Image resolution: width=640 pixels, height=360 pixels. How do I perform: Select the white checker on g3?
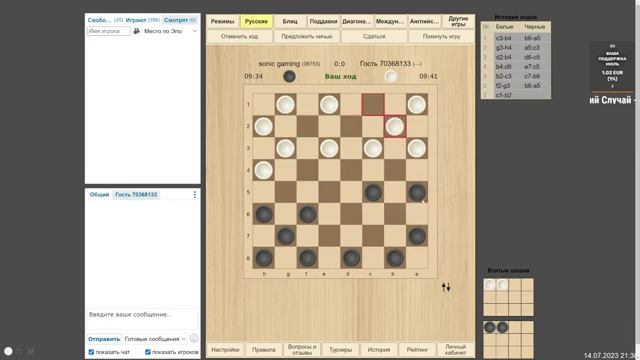point(285,148)
